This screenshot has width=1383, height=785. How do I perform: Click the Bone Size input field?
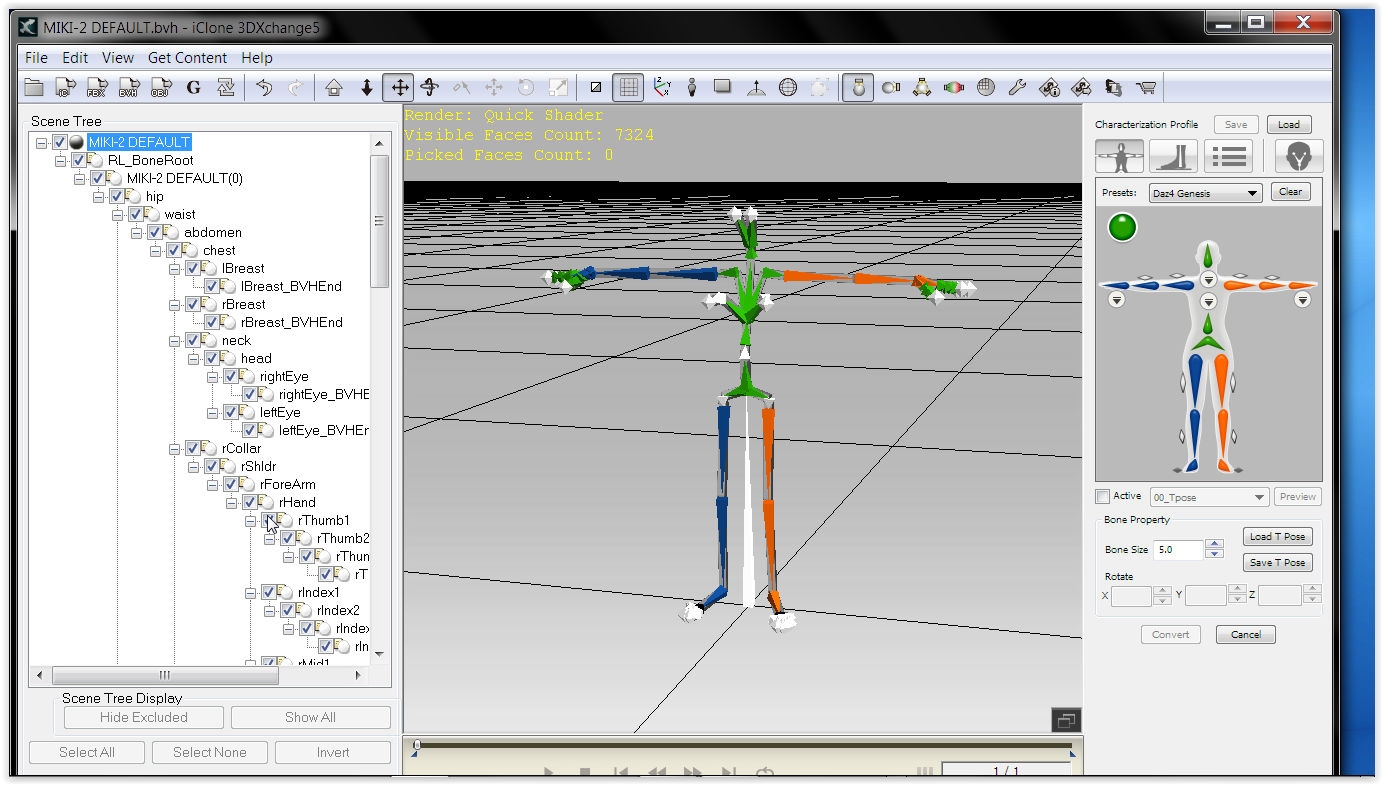(x=1178, y=550)
